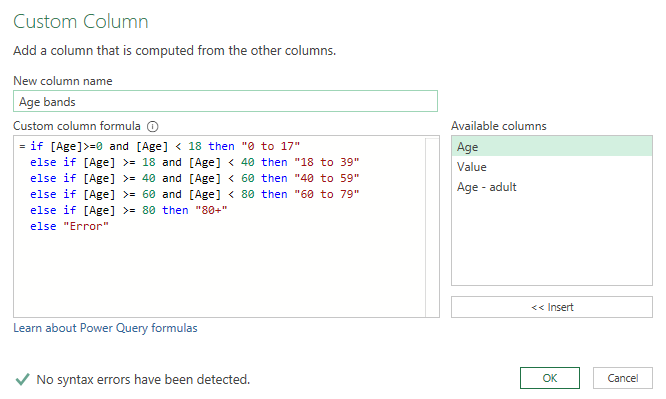Click the formula info icon
This screenshot has width=666, height=399.
[152, 127]
